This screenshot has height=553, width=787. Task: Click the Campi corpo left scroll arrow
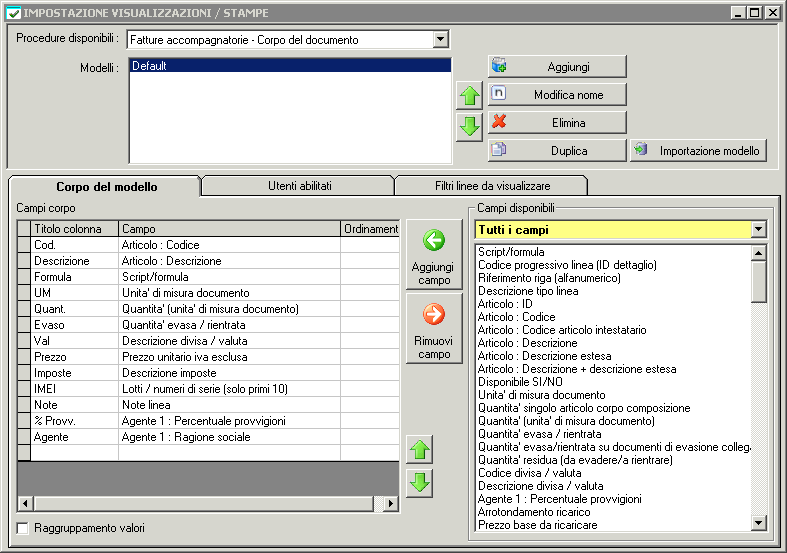(25, 503)
